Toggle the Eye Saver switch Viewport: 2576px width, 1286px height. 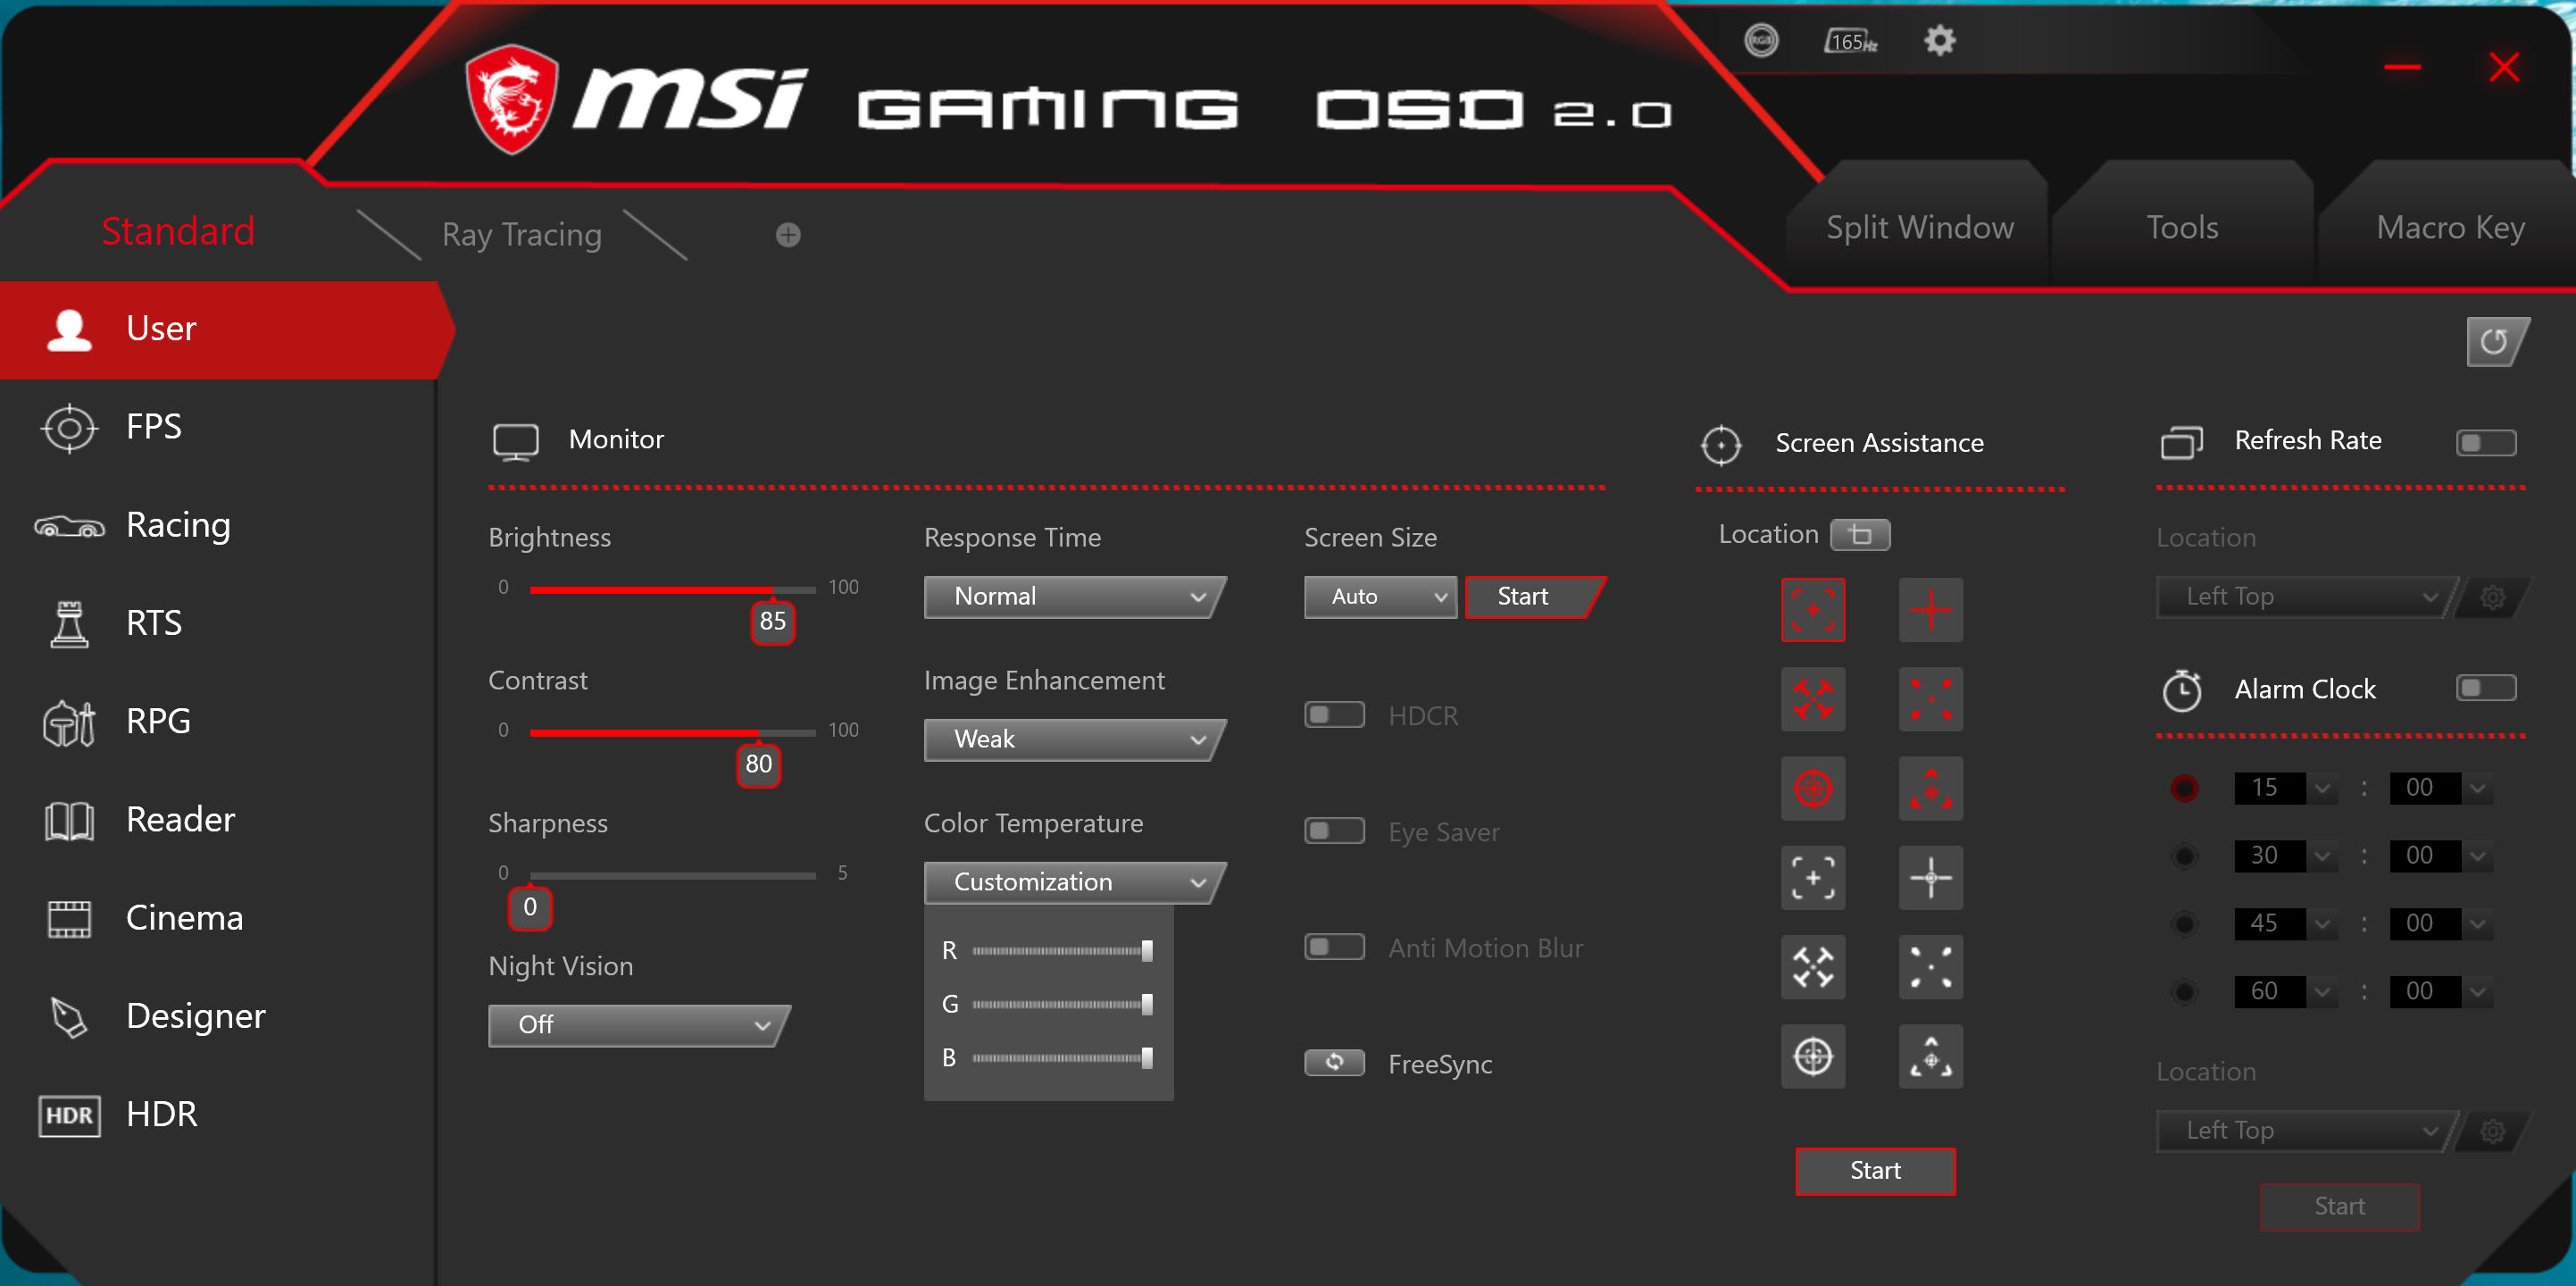(x=1334, y=831)
